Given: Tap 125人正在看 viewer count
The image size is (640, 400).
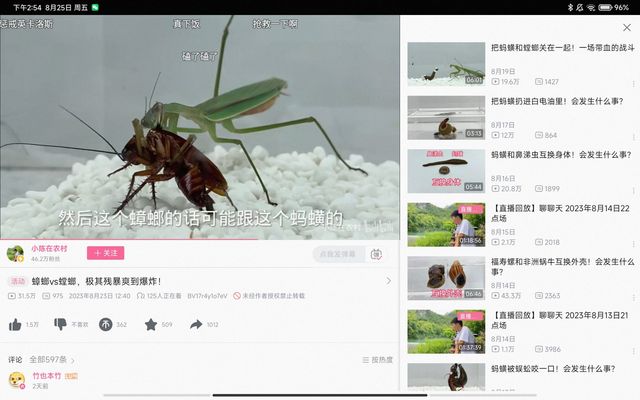Looking at the screenshot, I should pyautogui.click(x=159, y=296).
